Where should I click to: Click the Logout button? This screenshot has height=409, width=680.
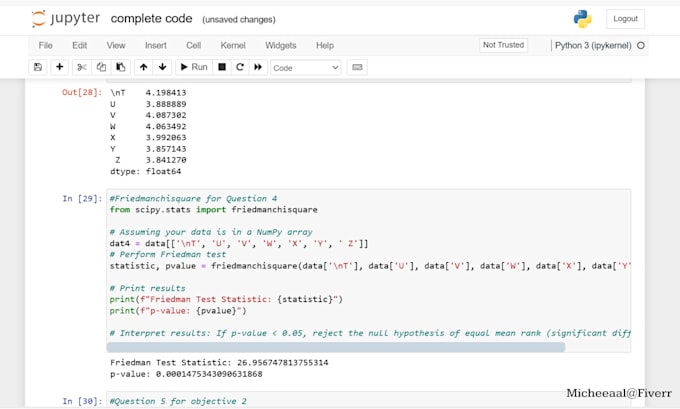[625, 19]
